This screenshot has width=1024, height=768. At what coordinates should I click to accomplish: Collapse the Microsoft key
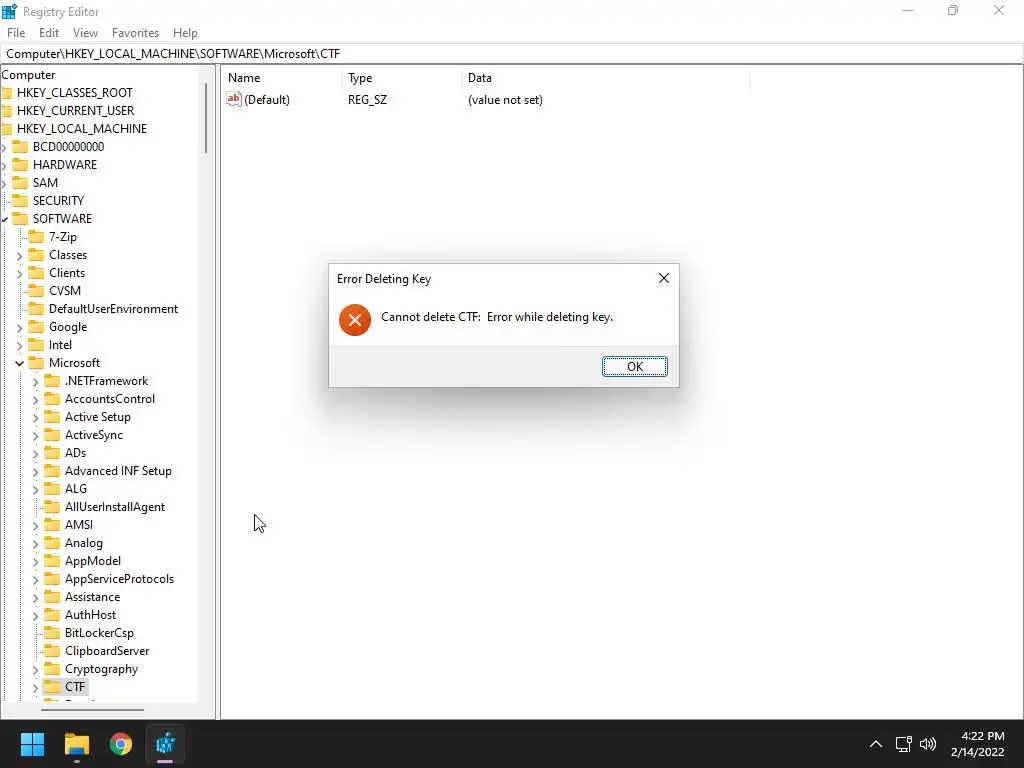click(20, 363)
